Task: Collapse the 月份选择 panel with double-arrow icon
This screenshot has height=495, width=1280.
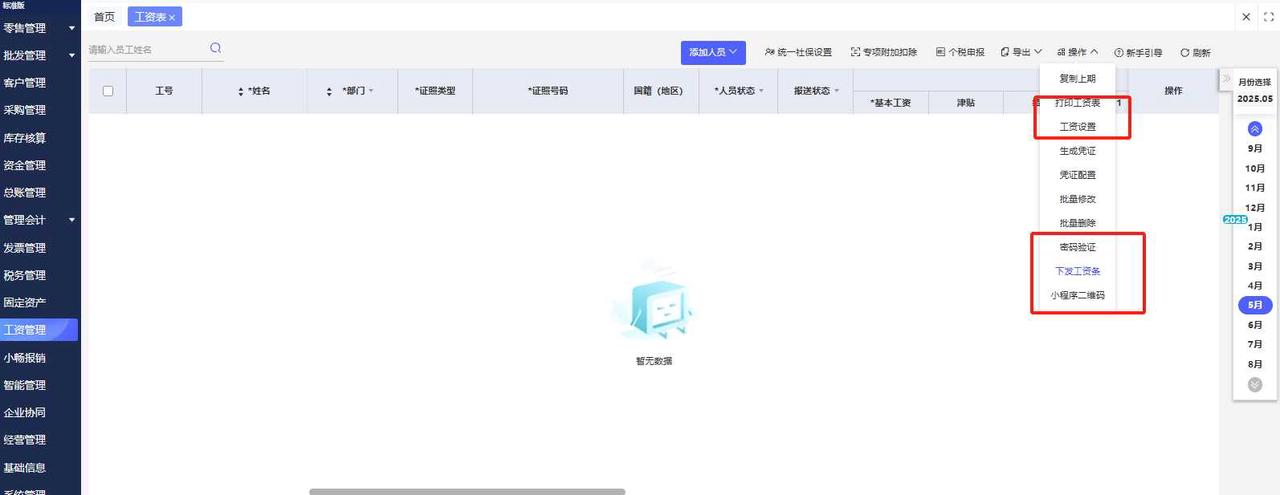Action: (x=1226, y=79)
